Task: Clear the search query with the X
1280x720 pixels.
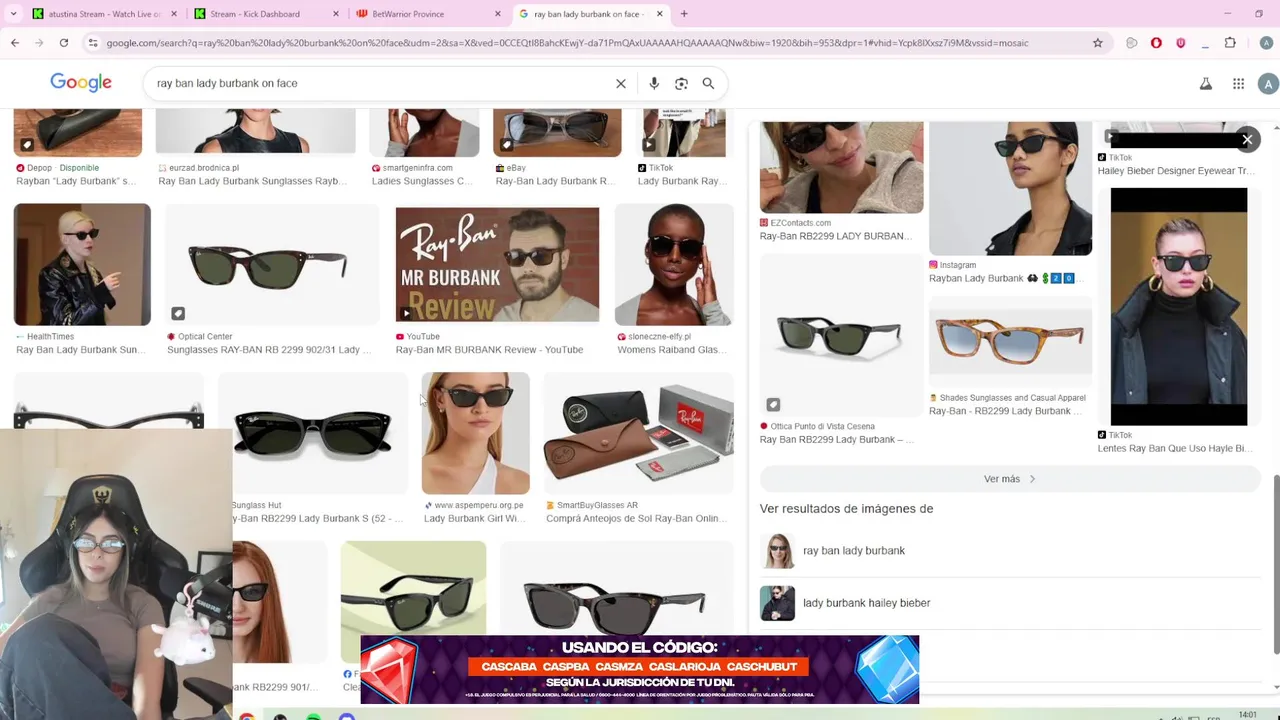Action: click(x=621, y=83)
